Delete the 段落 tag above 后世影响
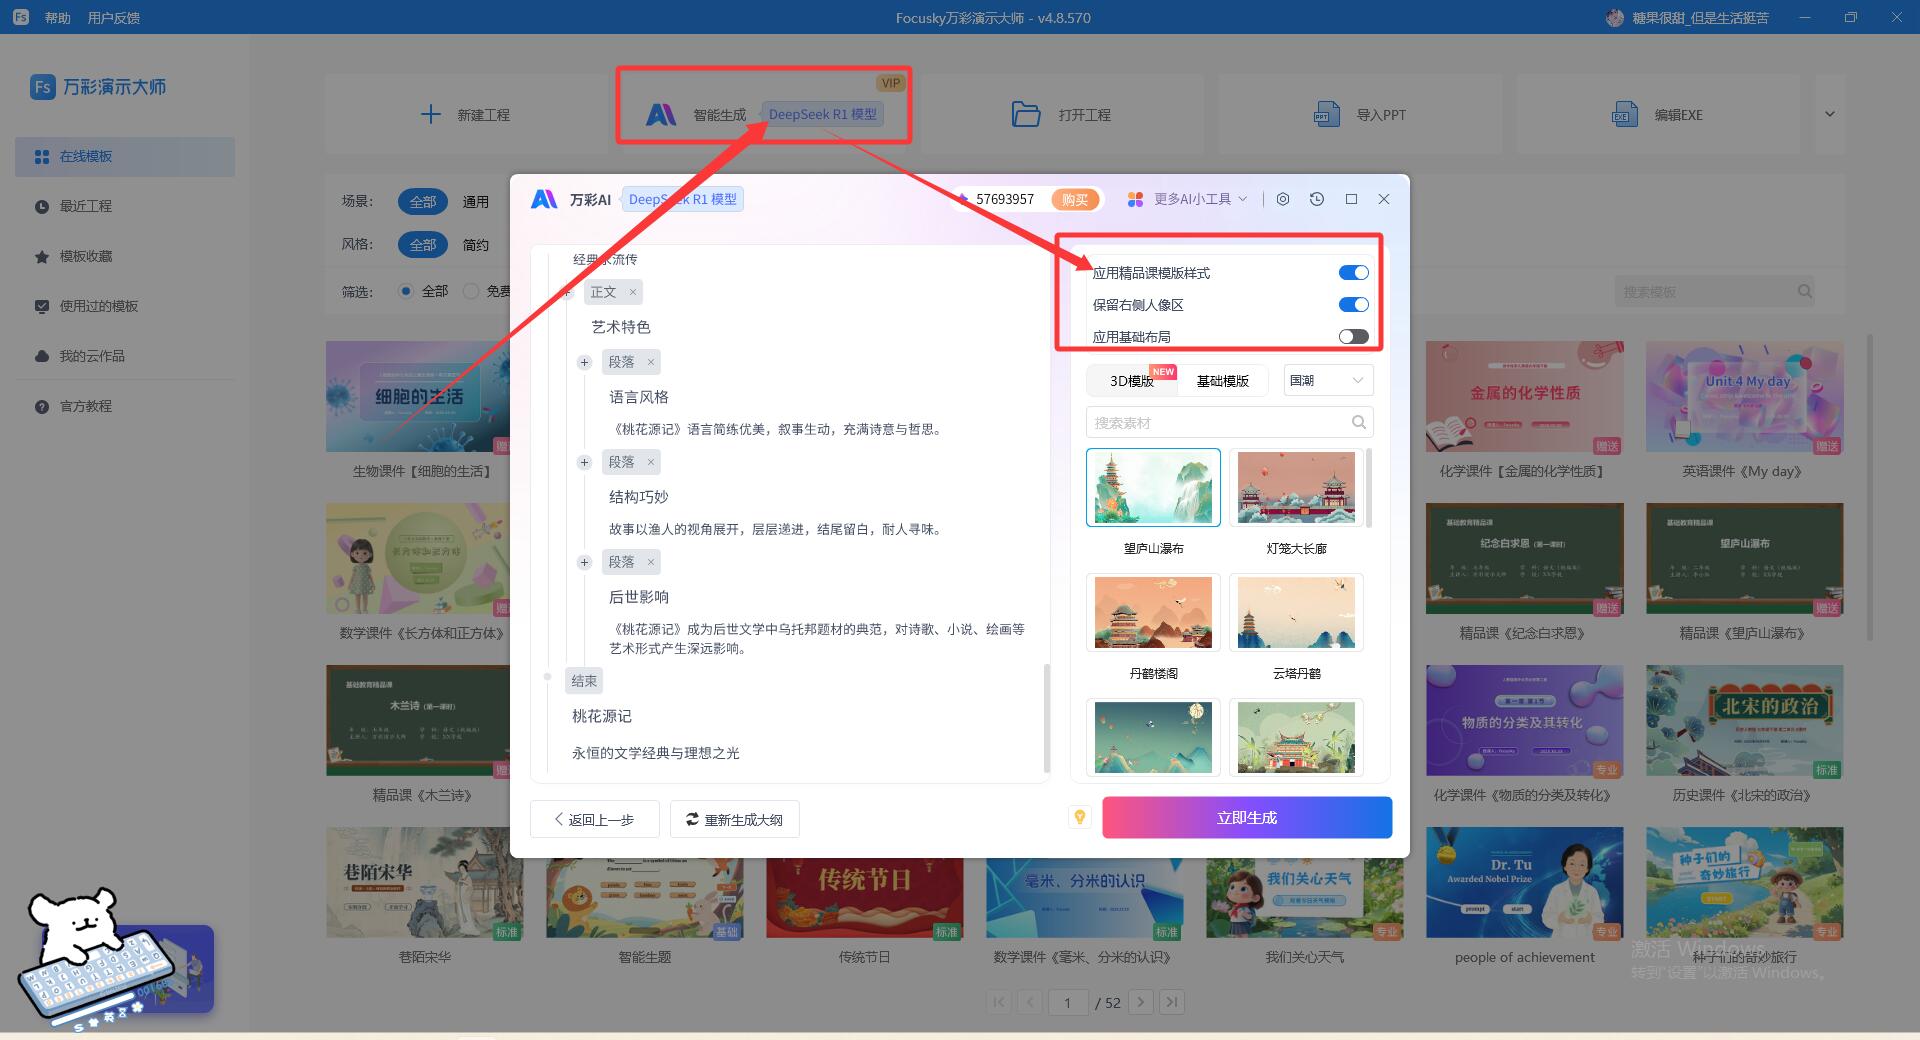 (x=650, y=562)
